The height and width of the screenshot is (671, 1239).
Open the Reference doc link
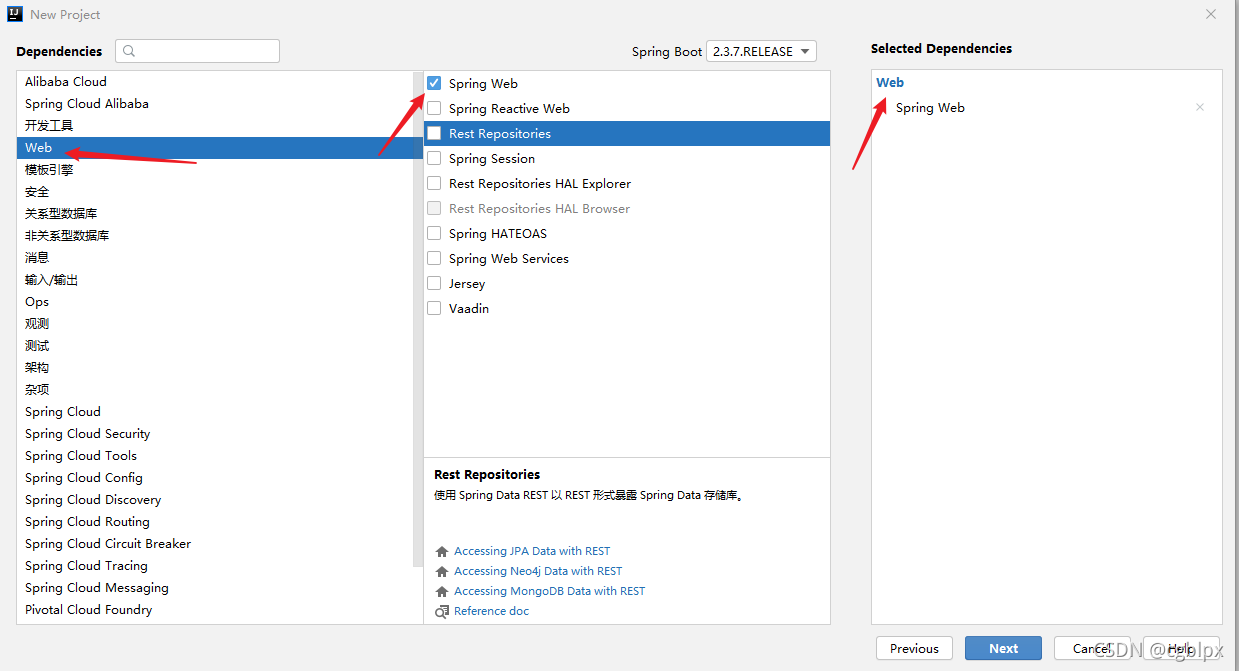pos(491,611)
